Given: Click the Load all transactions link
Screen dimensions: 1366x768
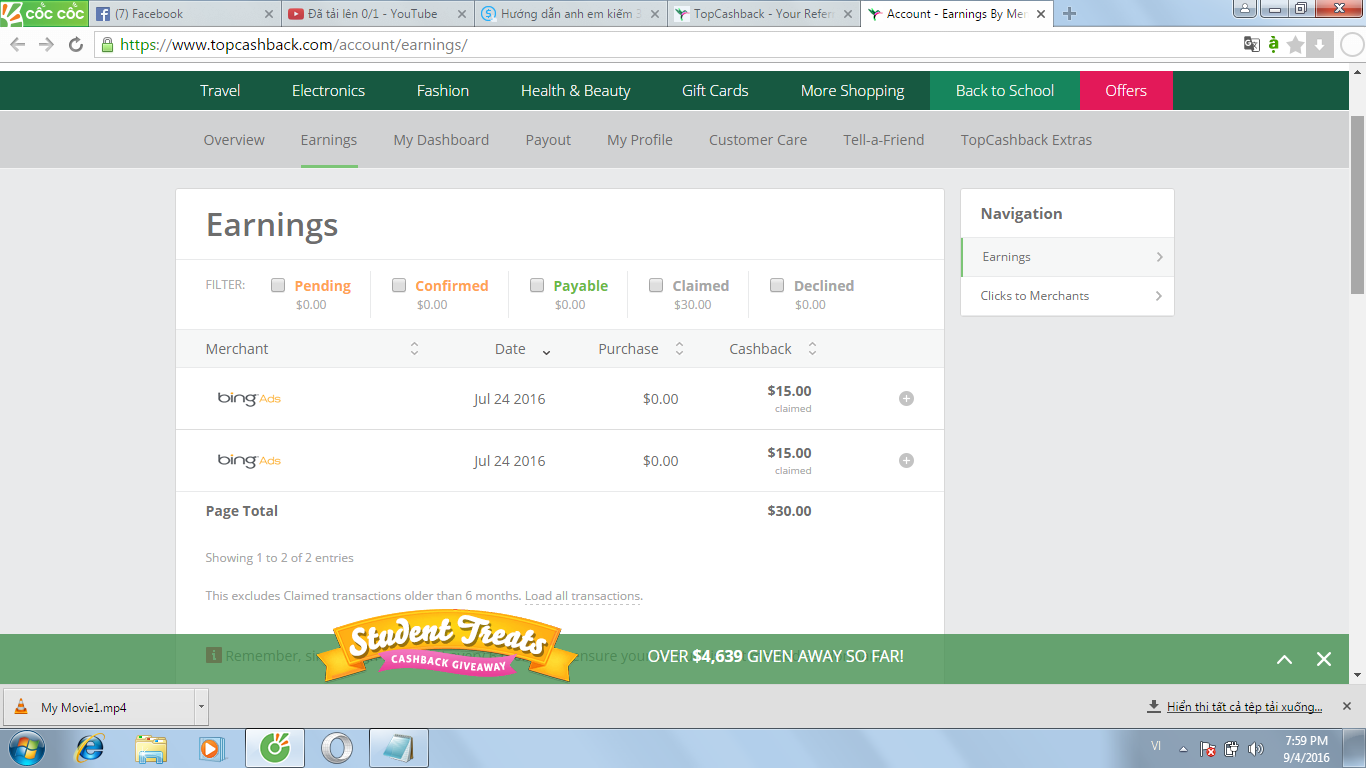Looking at the screenshot, I should (x=583, y=596).
